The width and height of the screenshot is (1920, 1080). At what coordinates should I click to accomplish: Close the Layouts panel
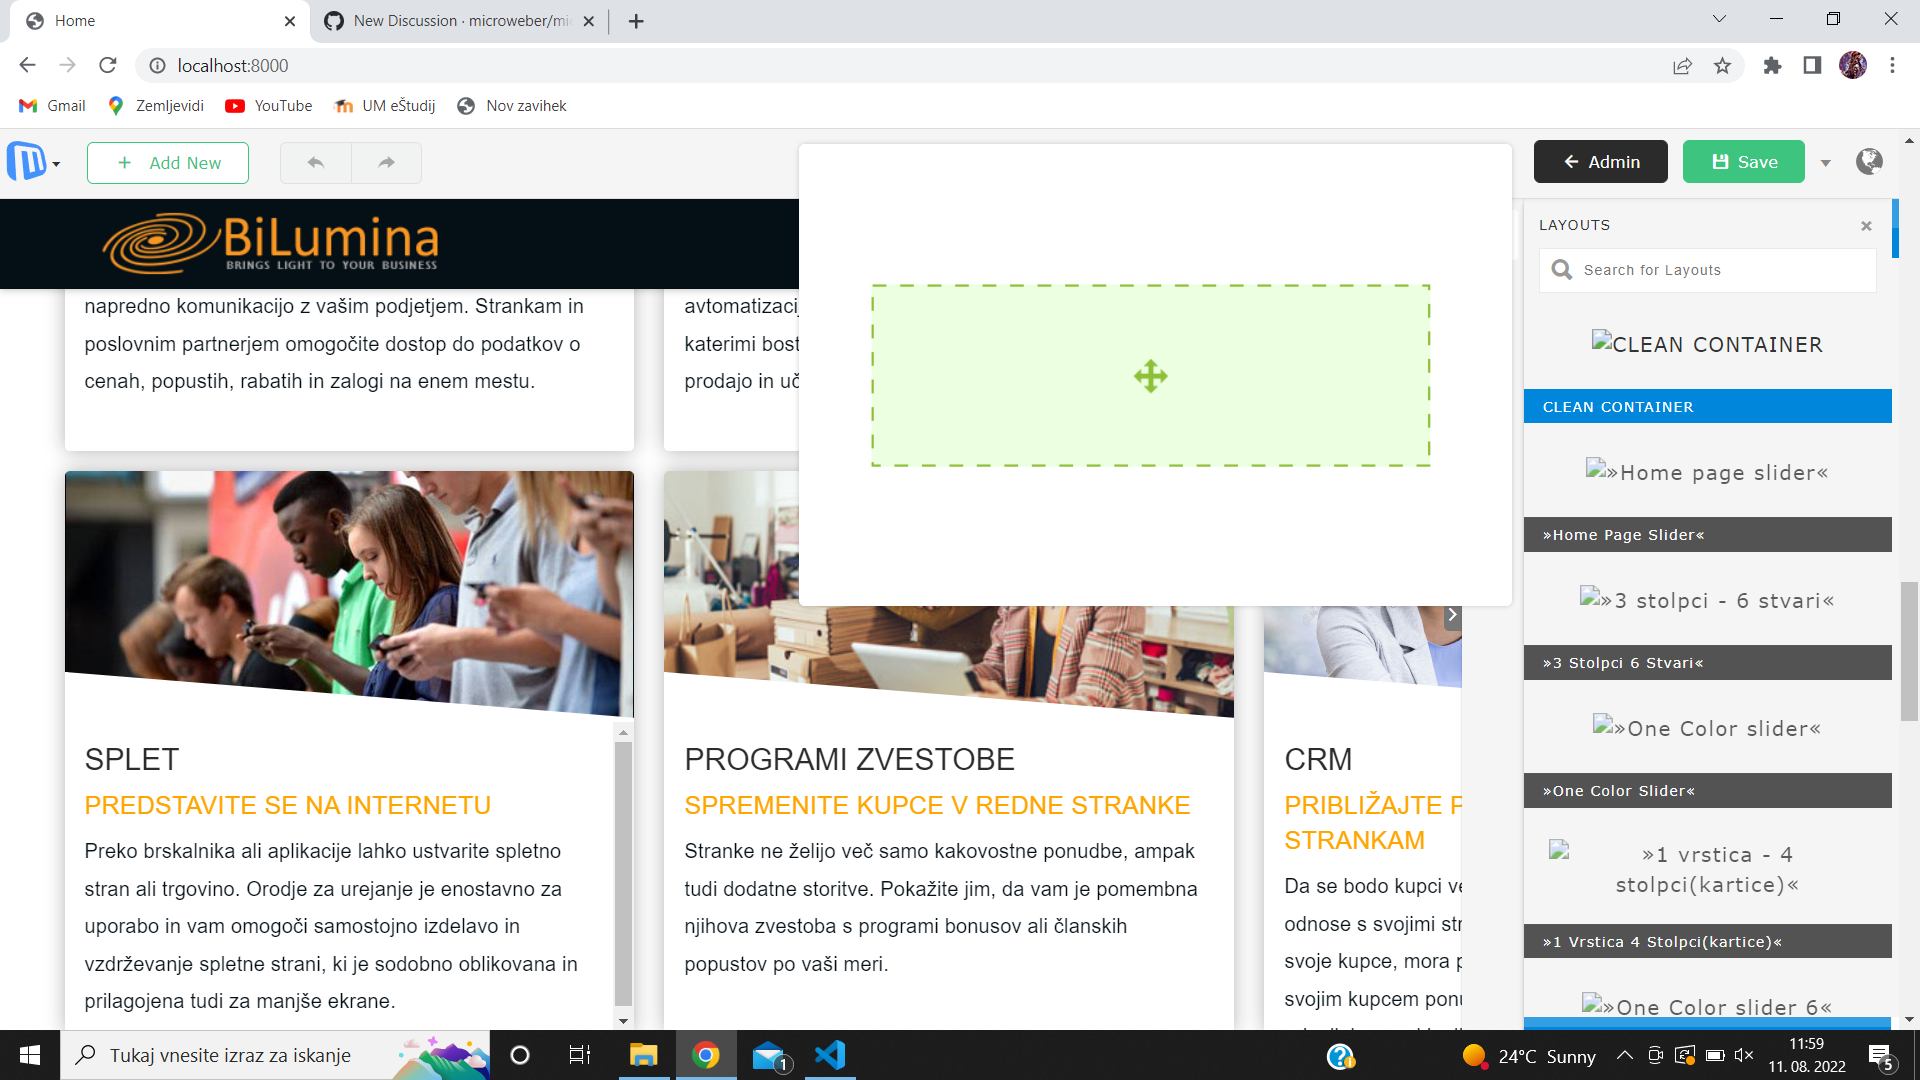click(x=1866, y=226)
